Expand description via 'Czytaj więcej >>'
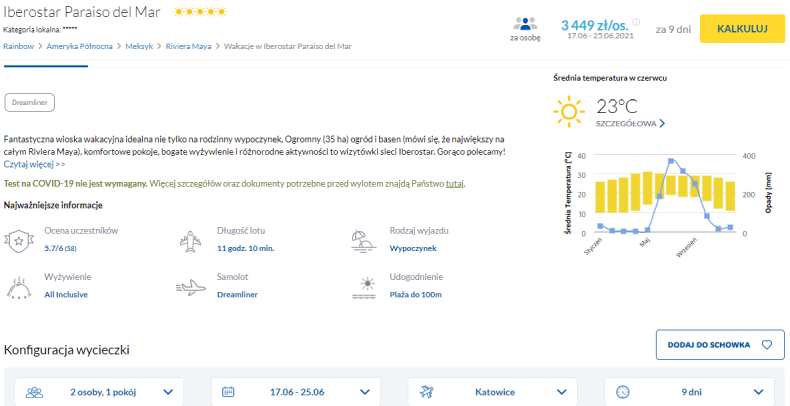This screenshot has height=406, width=790. click(x=34, y=164)
